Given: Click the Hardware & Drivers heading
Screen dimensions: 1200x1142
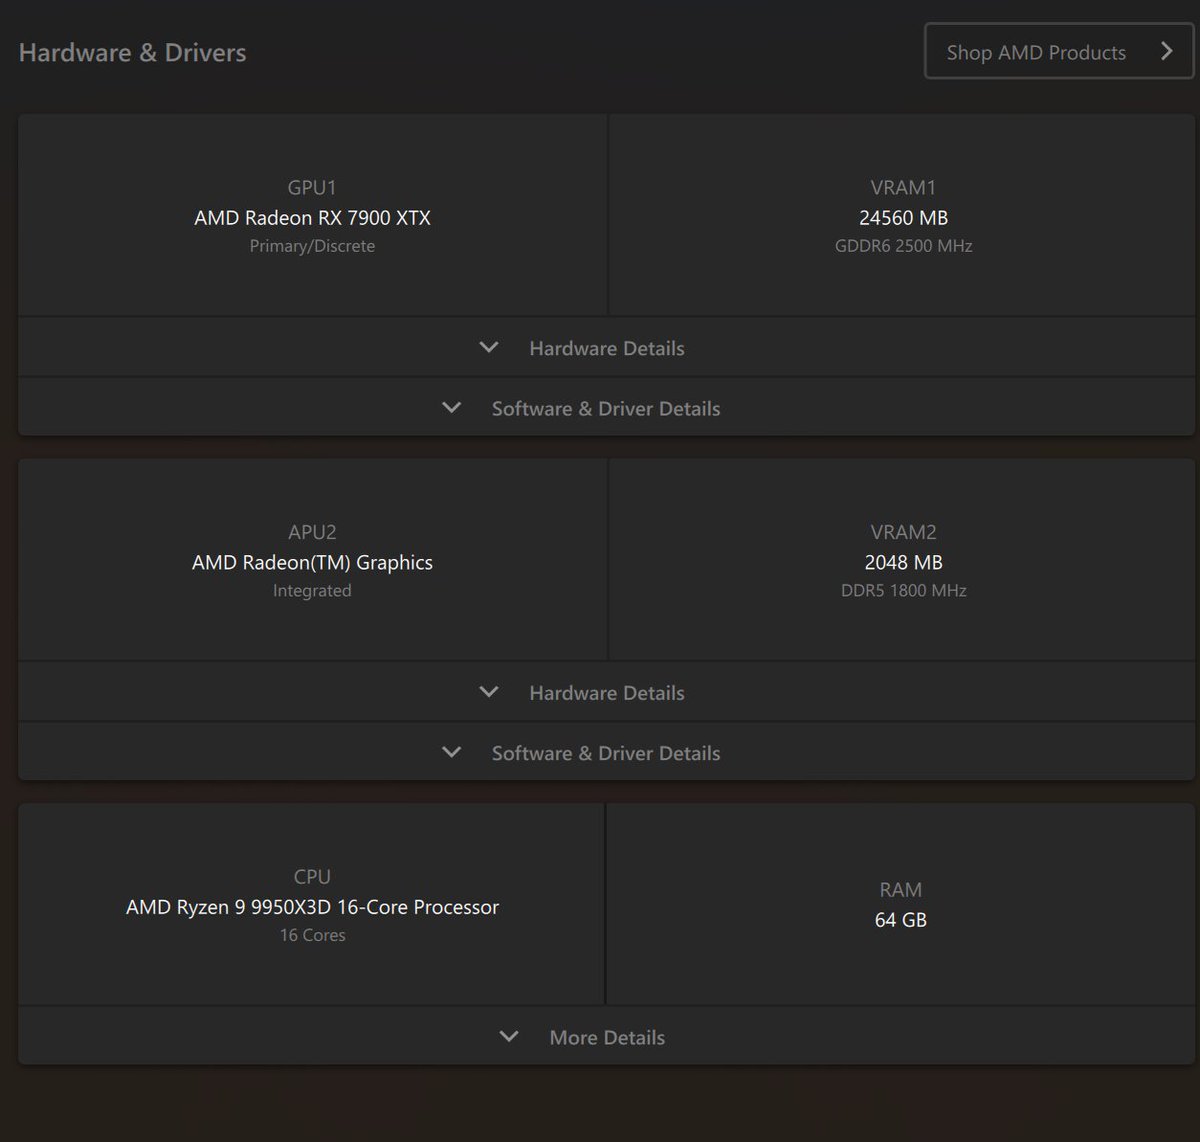Looking at the screenshot, I should (x=132, y=53).
